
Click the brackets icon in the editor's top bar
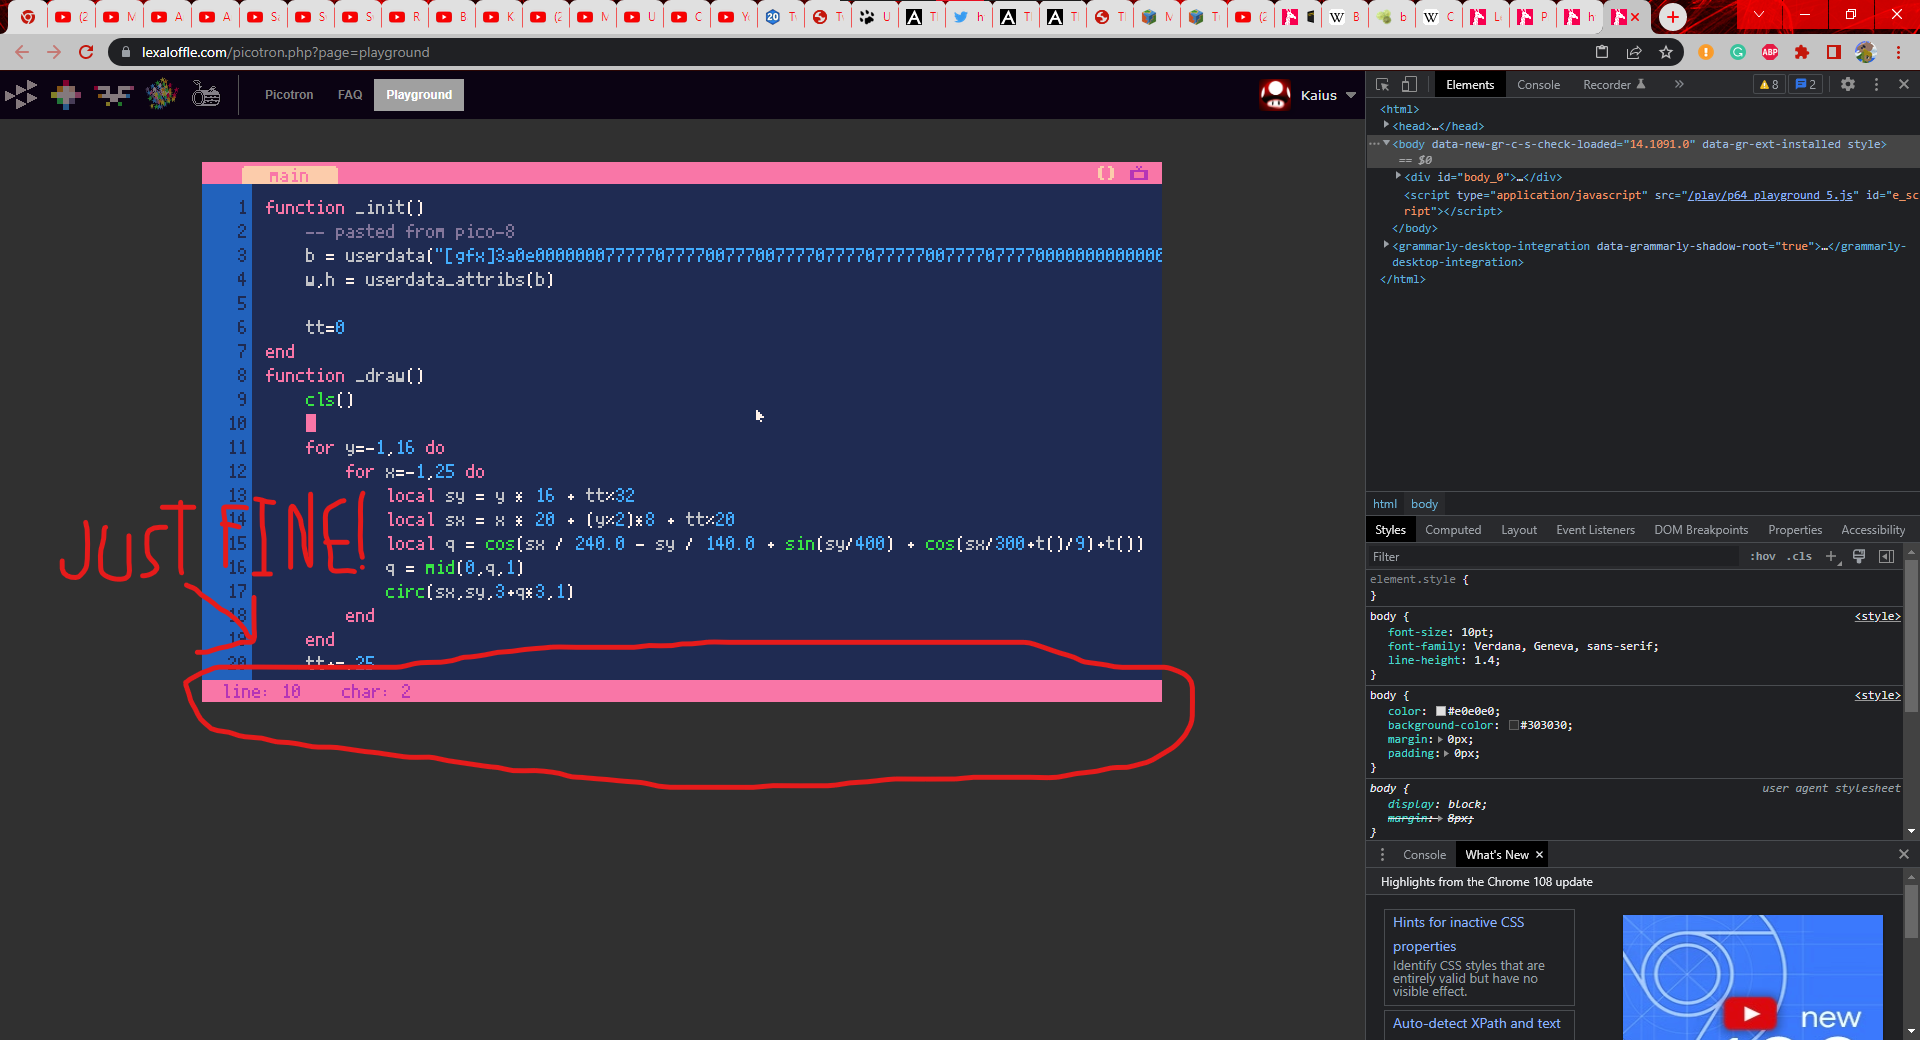pos(1106,173)
